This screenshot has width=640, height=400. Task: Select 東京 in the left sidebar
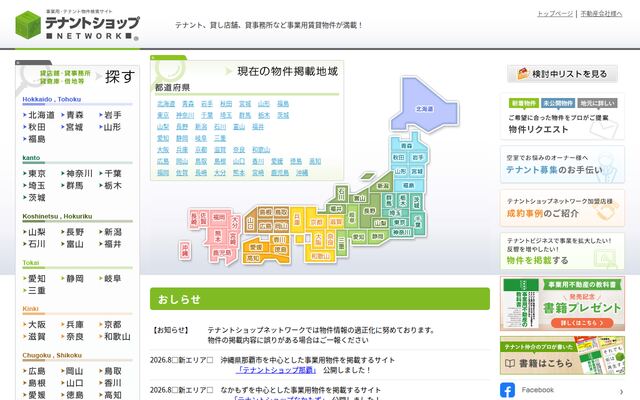(x=37, y=173)
